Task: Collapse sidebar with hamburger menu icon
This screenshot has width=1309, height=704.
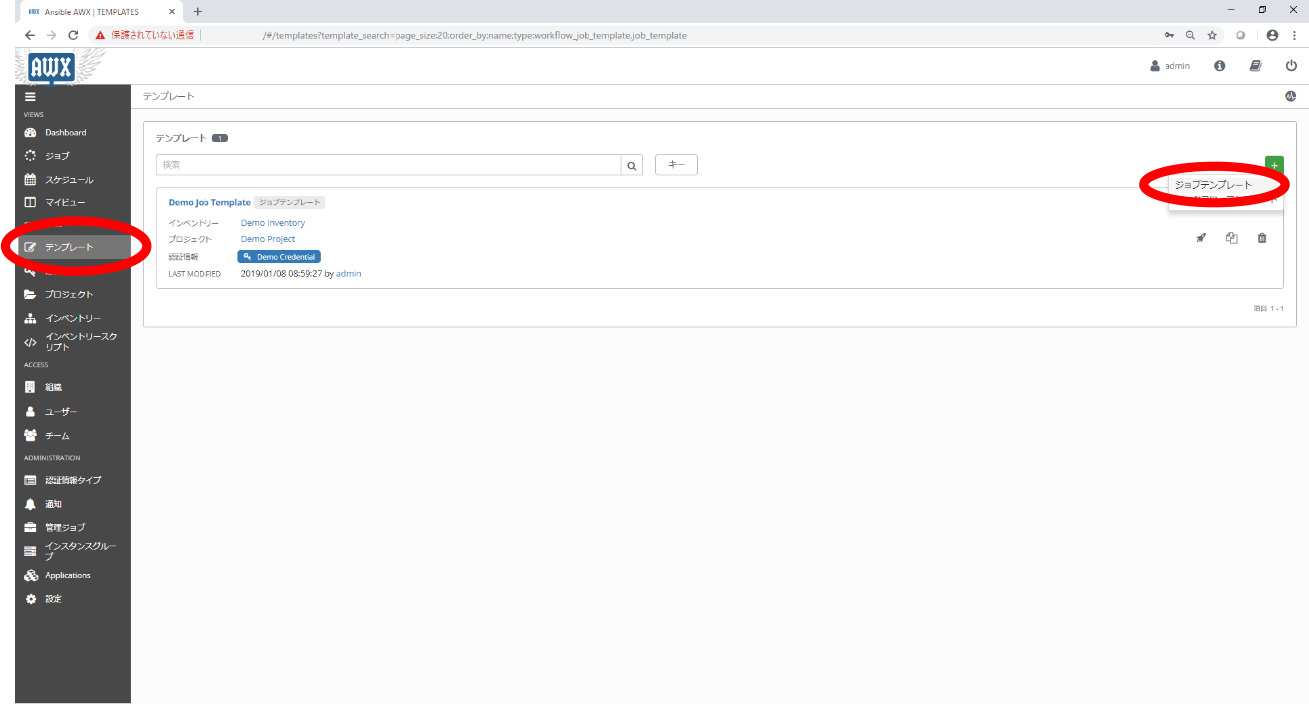Action: click(30, 97)
